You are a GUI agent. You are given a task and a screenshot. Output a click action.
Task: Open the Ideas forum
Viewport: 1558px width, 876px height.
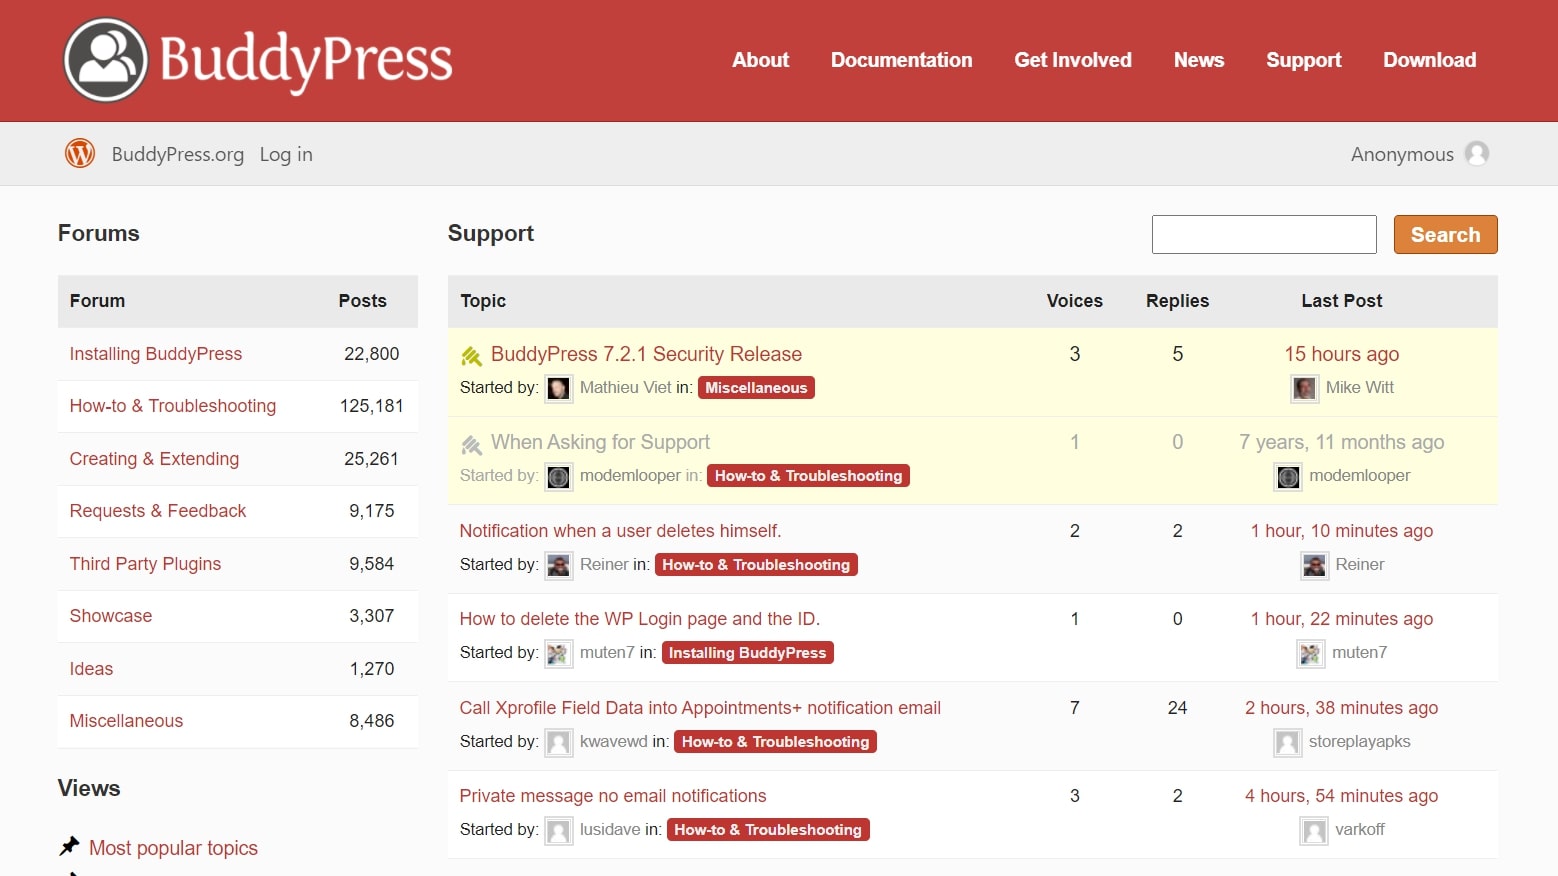[x=91, y=669]
